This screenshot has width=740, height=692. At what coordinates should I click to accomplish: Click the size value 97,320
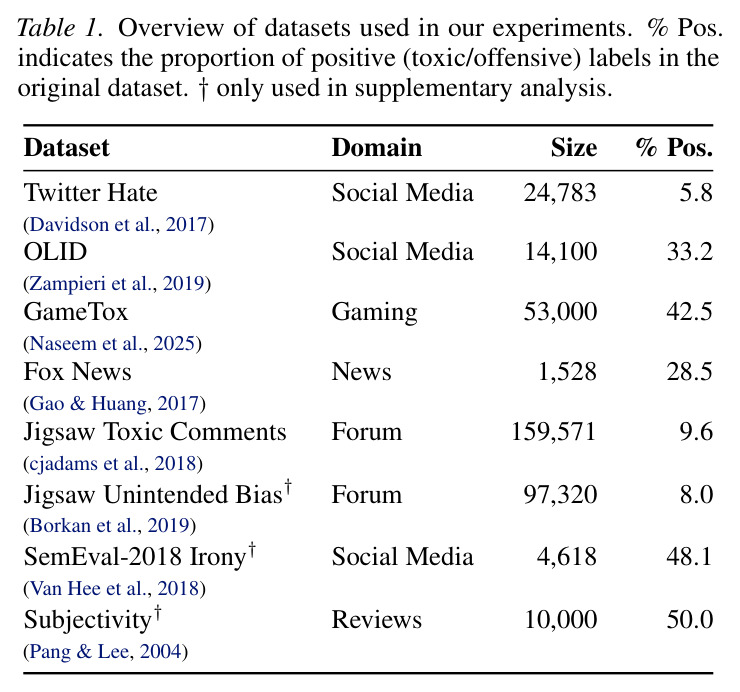pyautogui.click(x=560, y=494)
